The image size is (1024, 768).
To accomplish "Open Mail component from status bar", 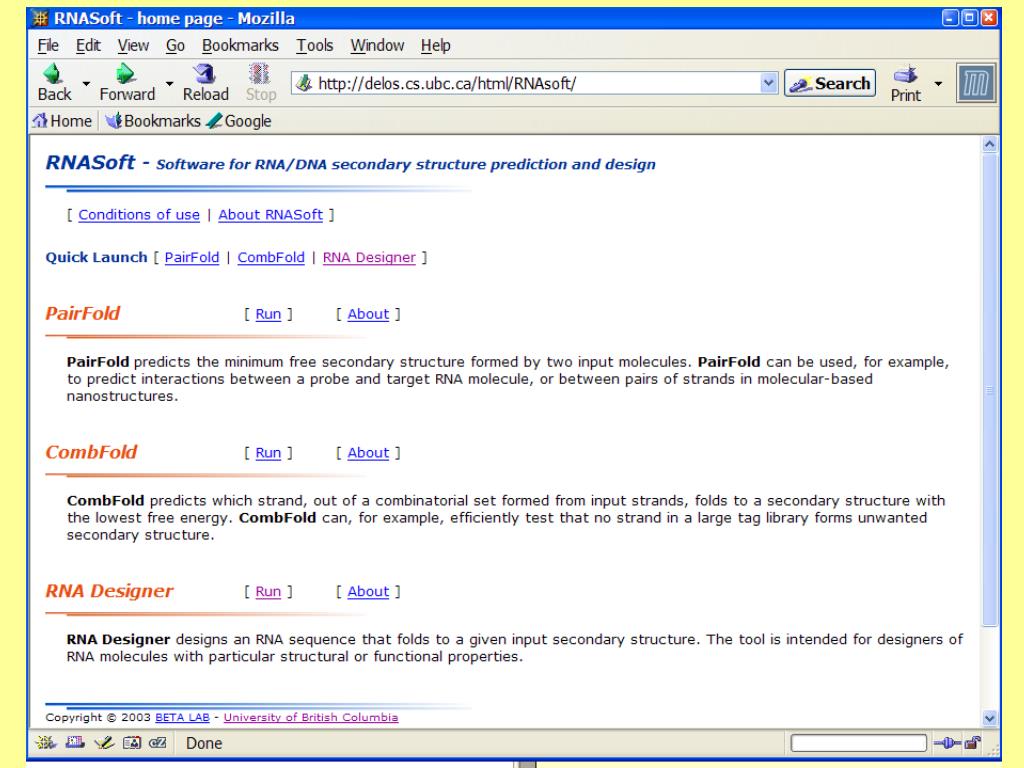I will [74, 743].
